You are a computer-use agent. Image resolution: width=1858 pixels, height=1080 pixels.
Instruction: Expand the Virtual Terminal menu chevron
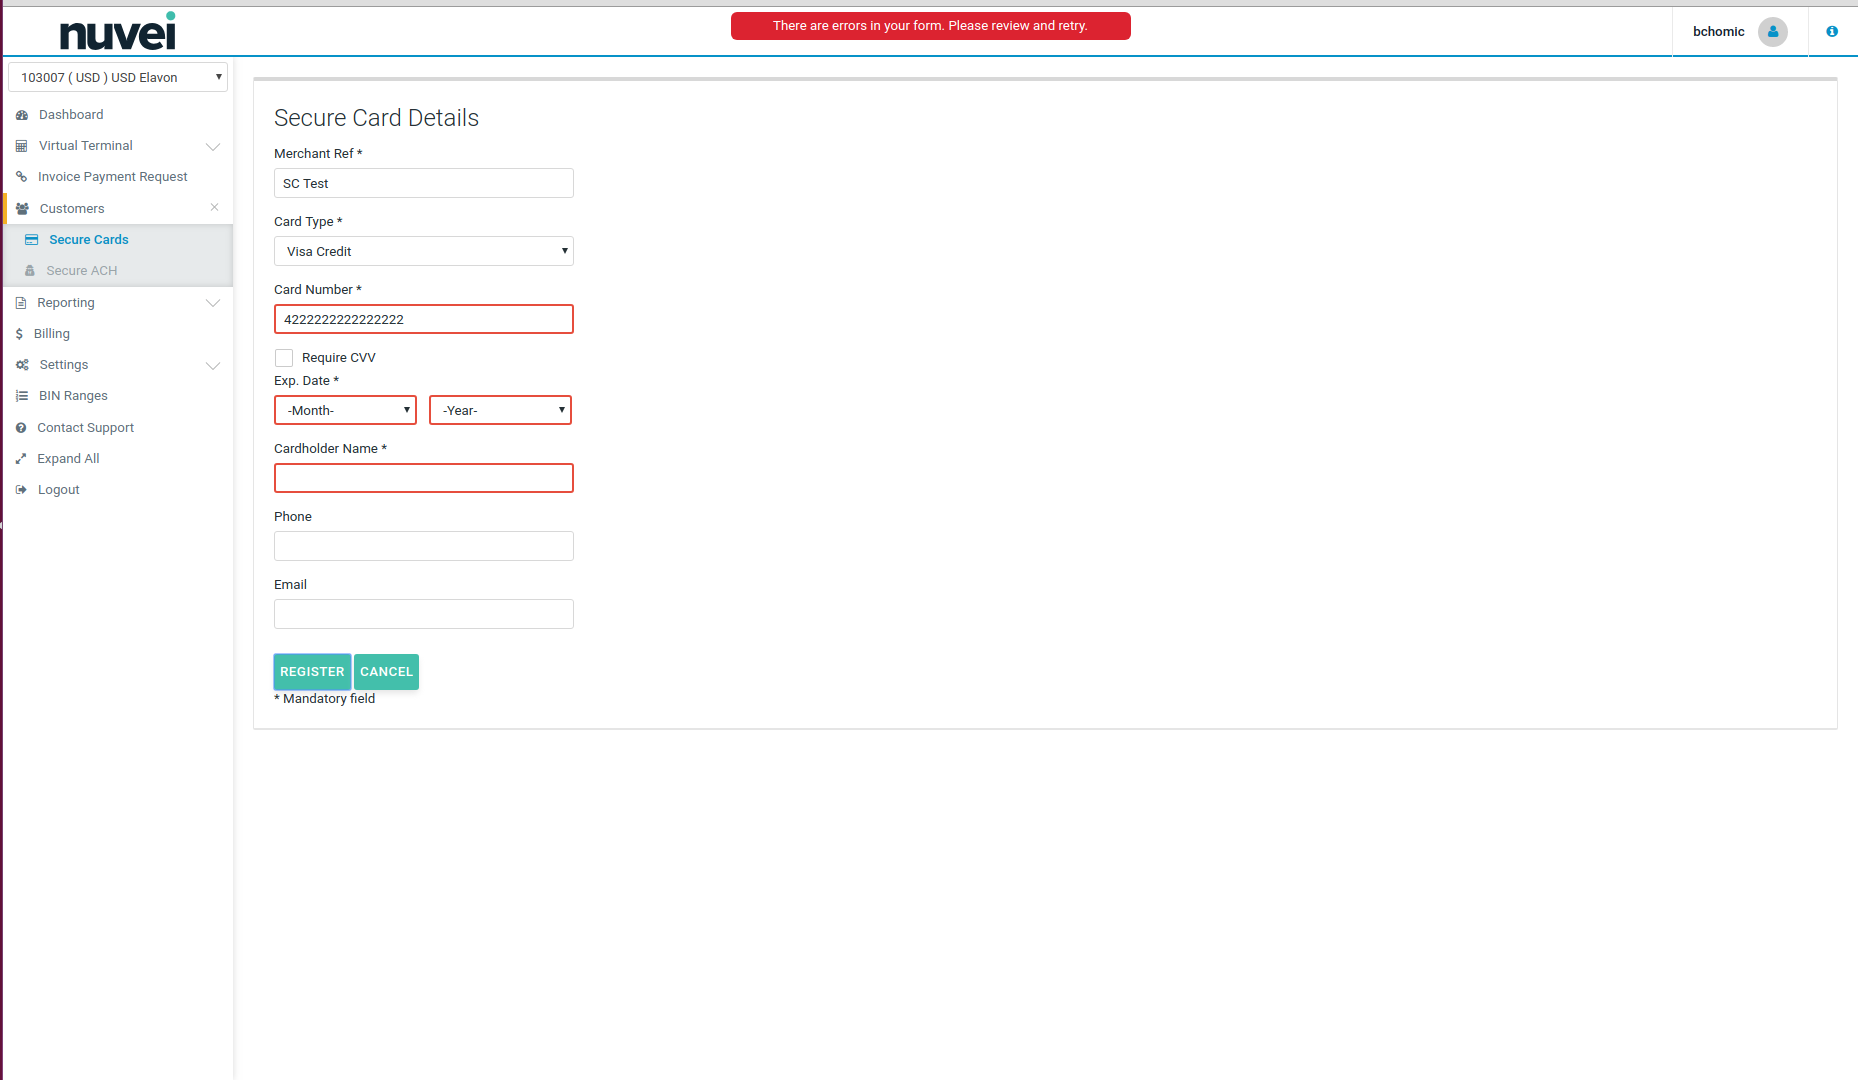(x=213, y=147)
